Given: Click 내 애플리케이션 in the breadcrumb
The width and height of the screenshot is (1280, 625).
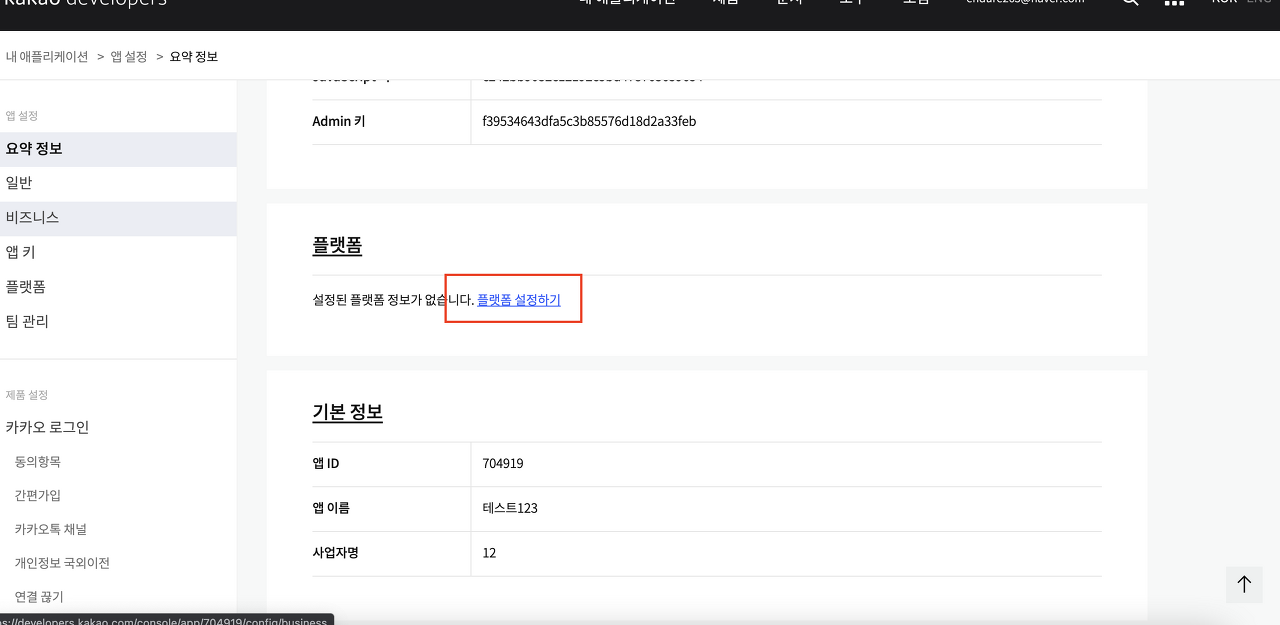Looking at the screenshot, I should [x=47, y=57].
